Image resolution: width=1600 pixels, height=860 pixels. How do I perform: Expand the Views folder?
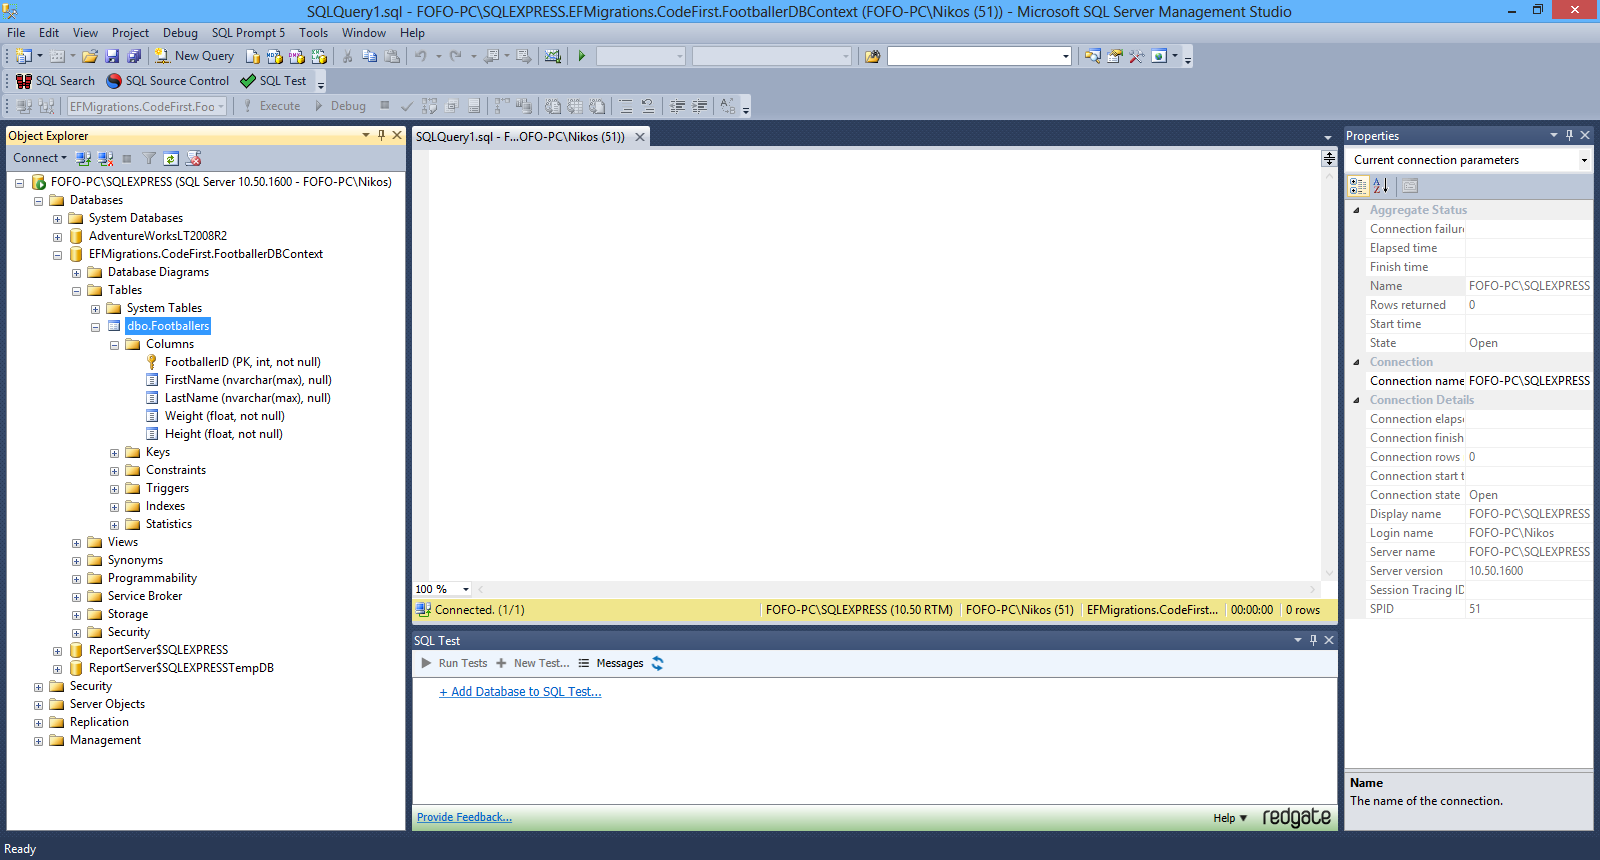coord(76,543)
